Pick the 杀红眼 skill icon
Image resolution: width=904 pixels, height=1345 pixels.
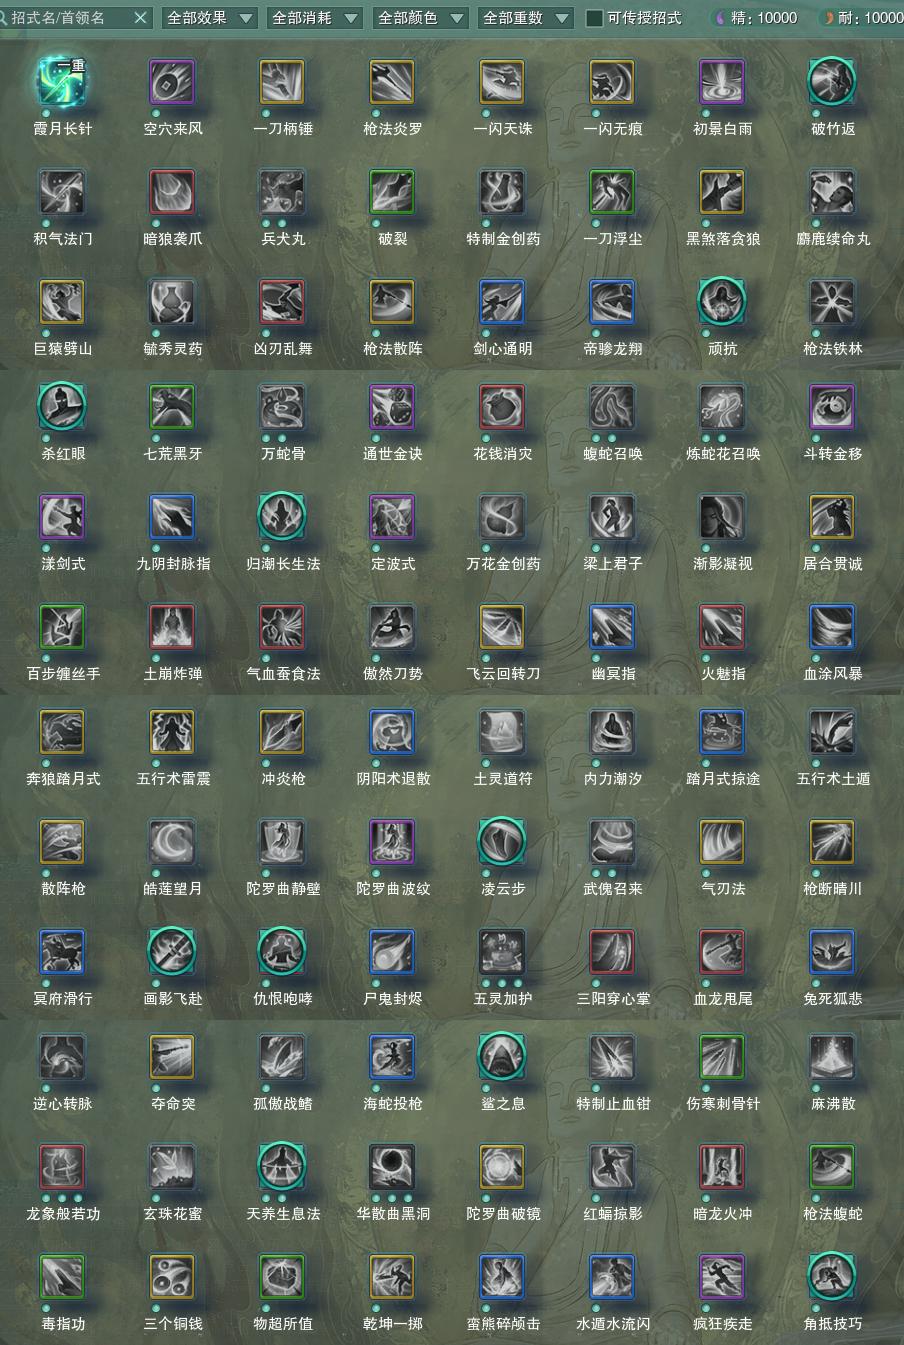[63, 407]
